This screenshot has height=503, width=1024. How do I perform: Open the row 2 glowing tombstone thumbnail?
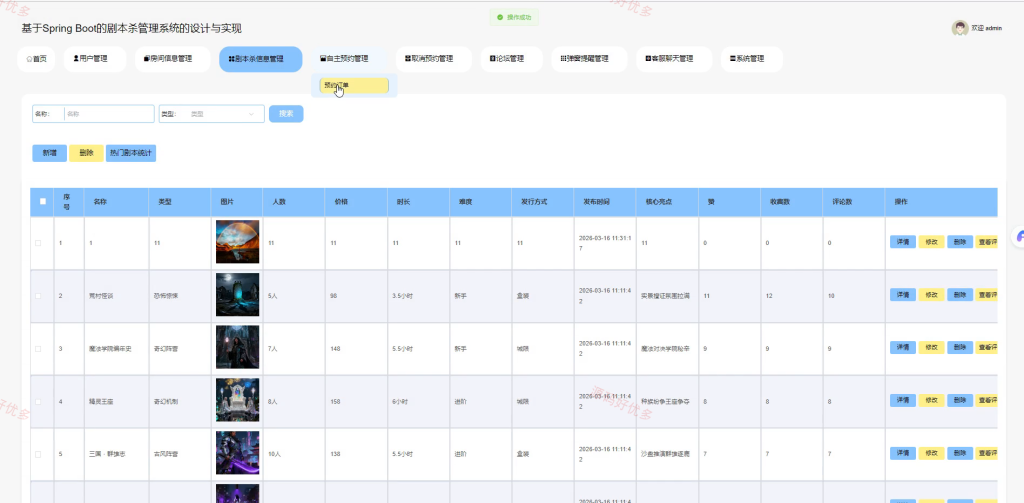point(238,295)
